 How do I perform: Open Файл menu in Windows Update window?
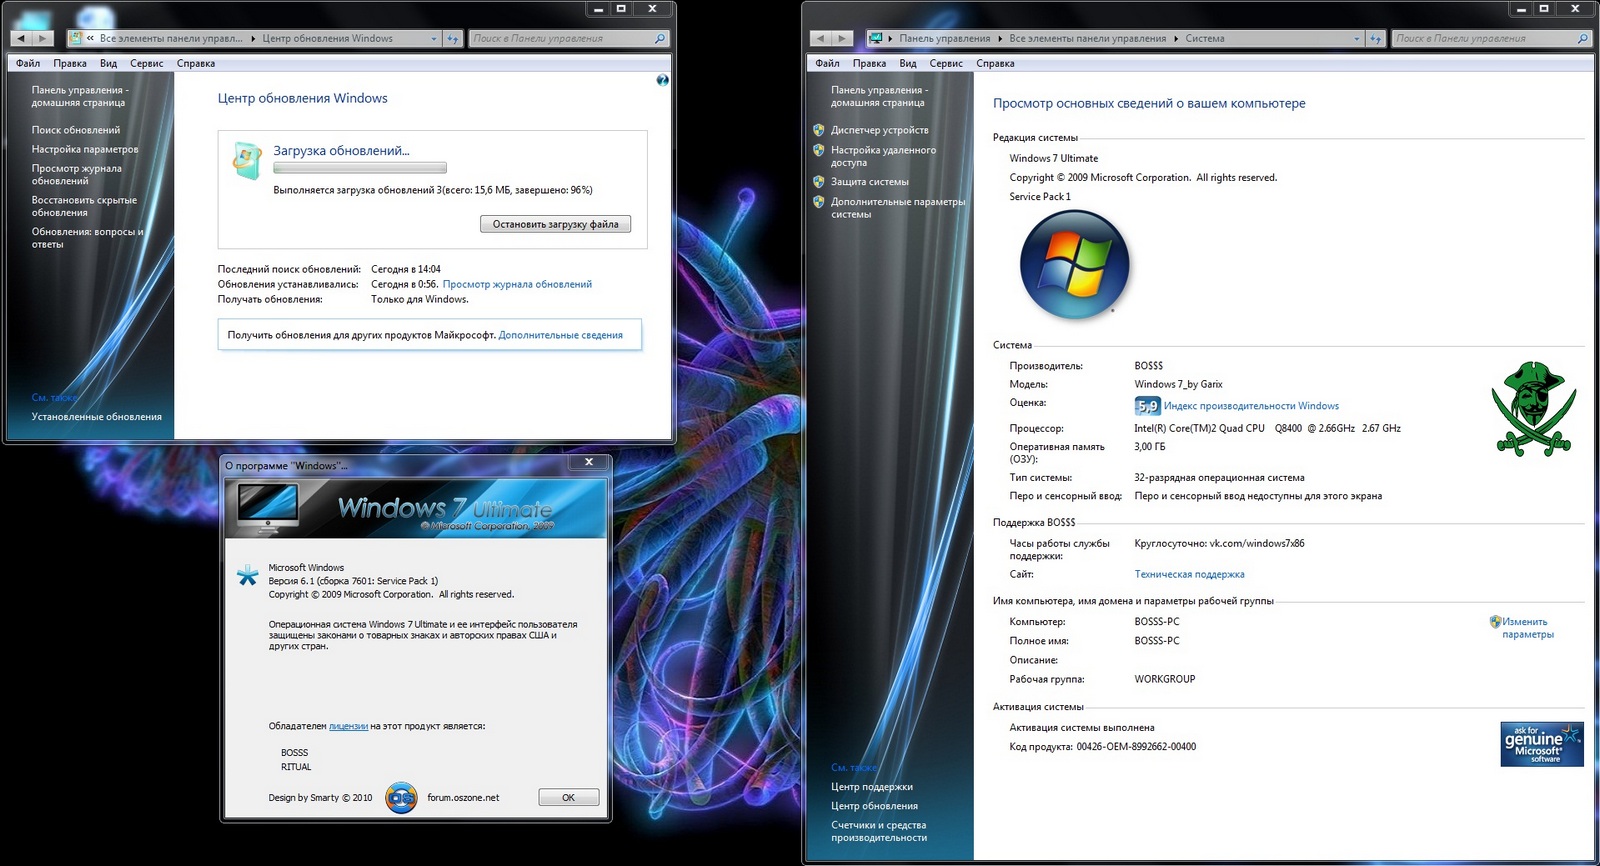[x=28, y=63]
